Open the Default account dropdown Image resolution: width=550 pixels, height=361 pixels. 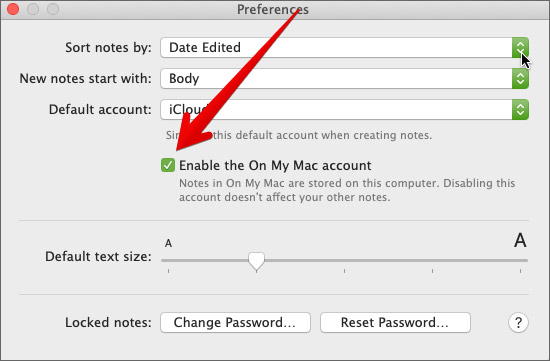pos(344,109)
